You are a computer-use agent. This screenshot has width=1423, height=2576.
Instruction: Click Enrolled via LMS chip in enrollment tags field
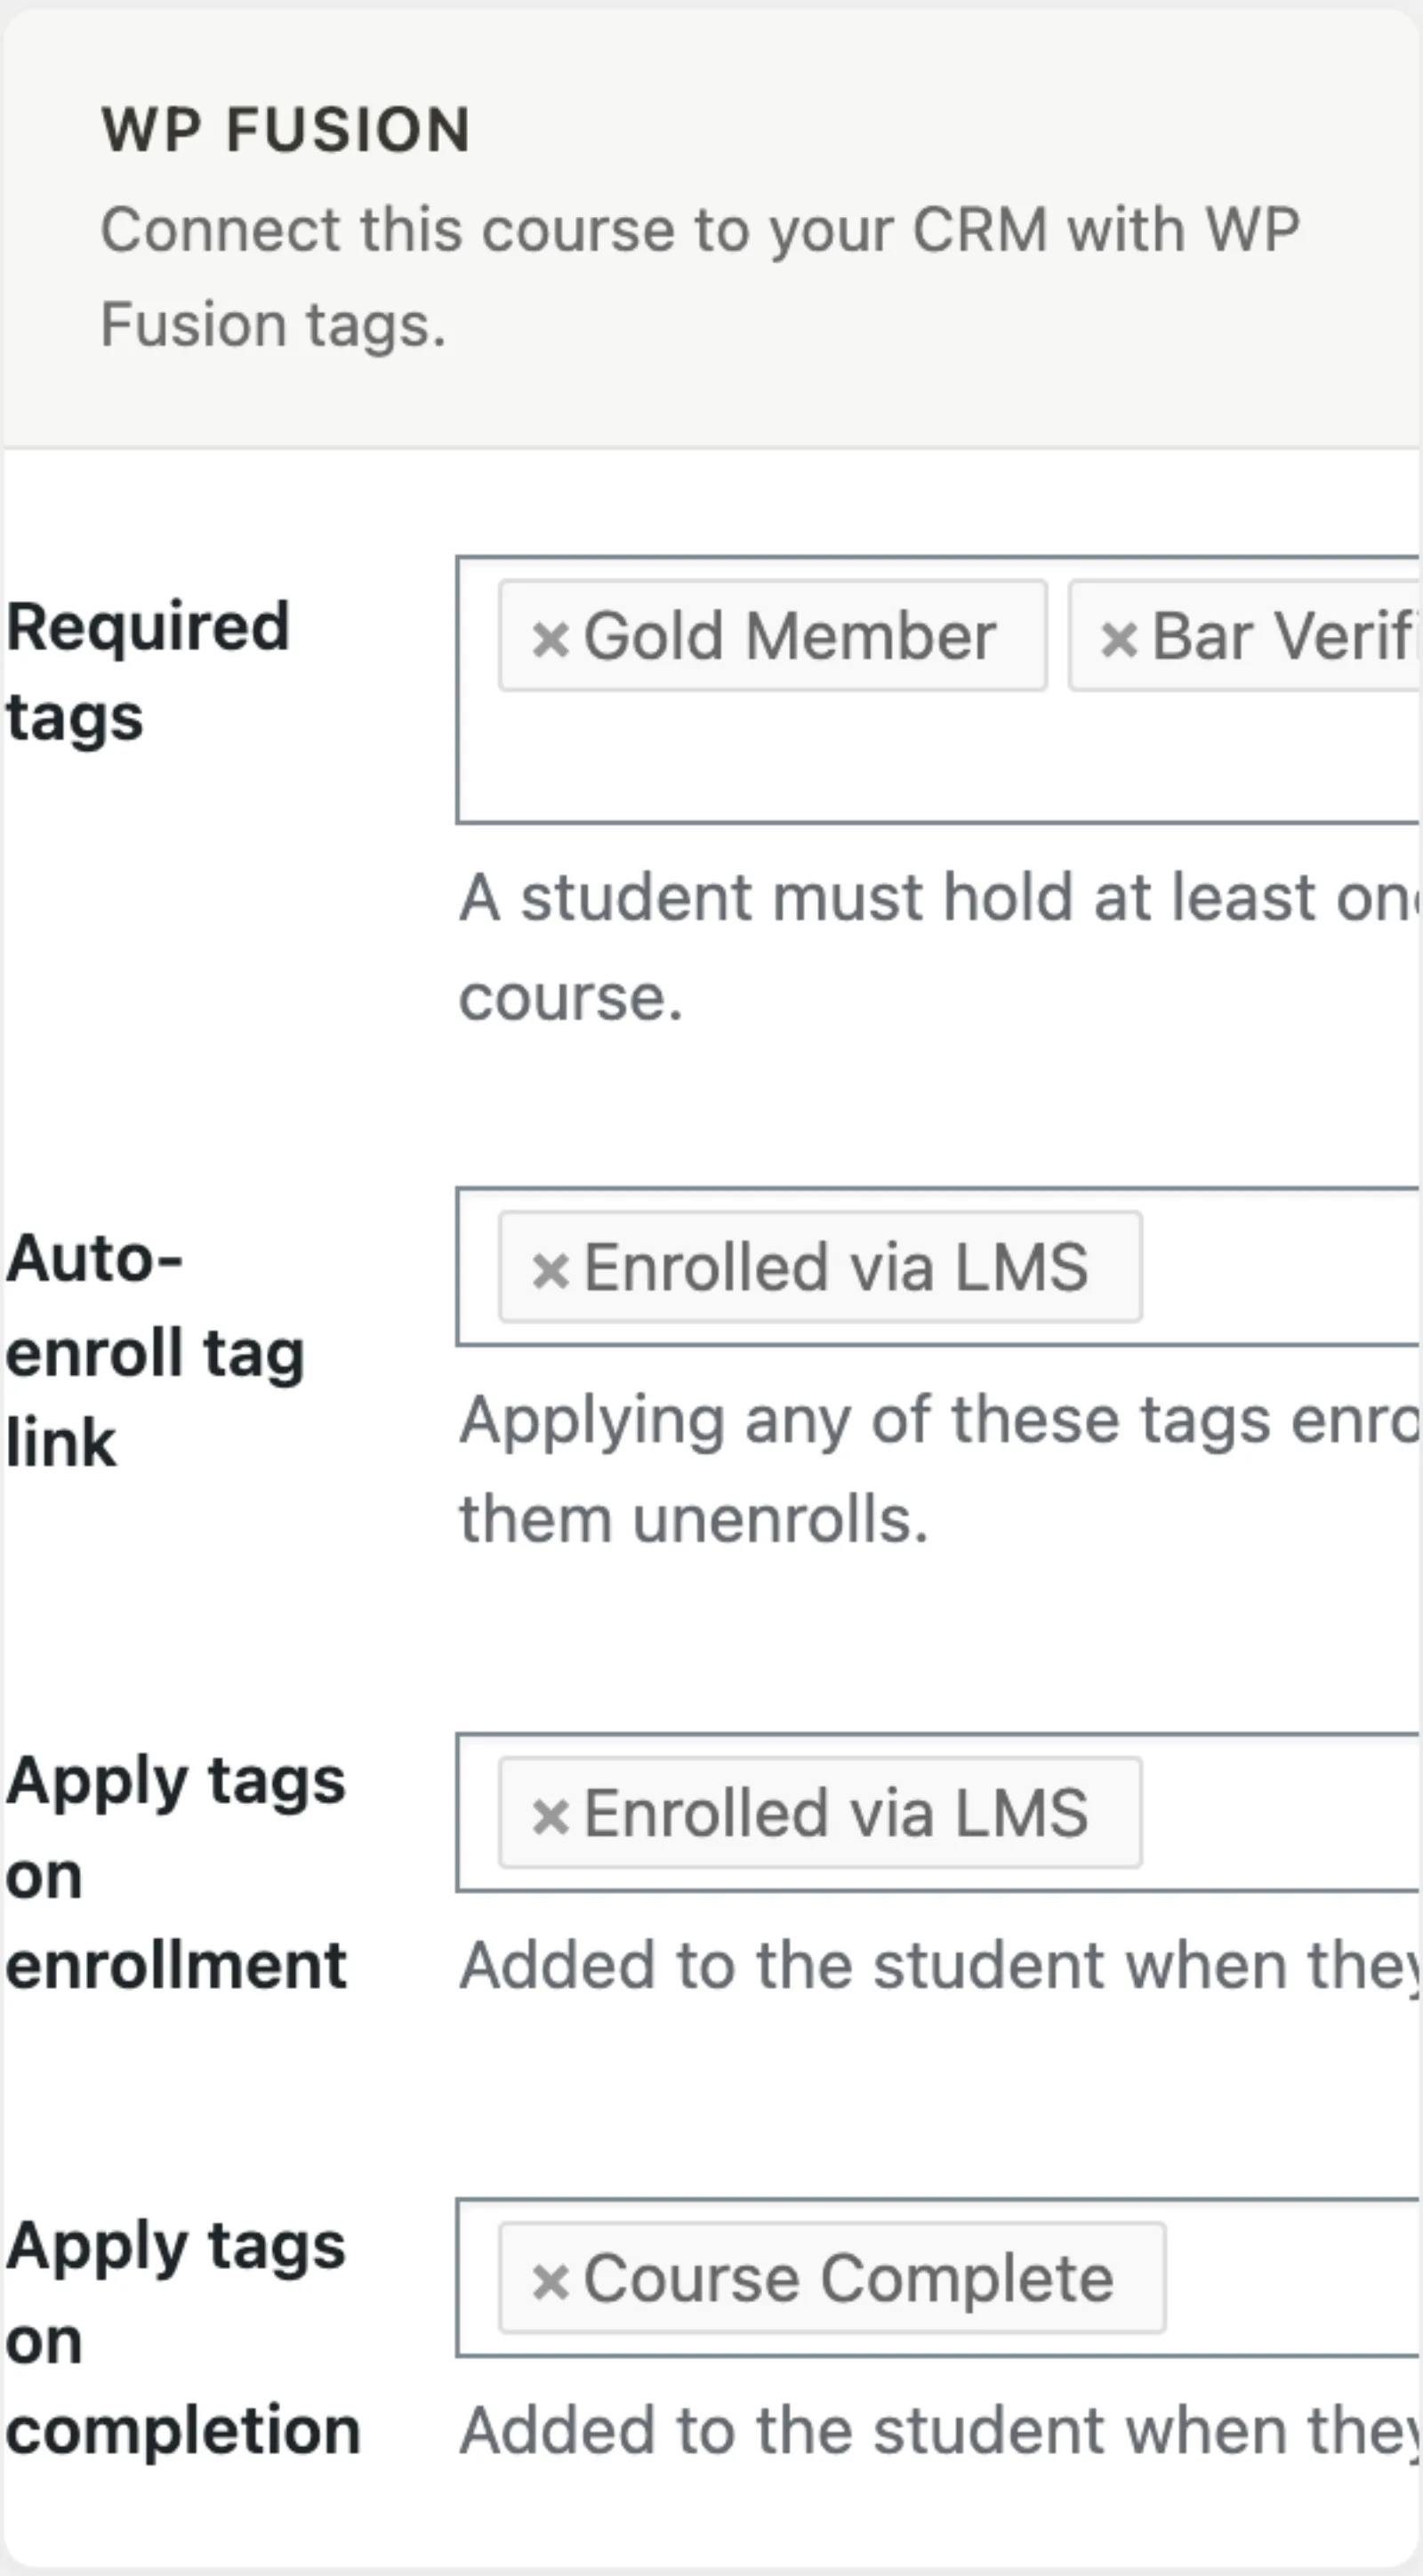(820, 1812)
